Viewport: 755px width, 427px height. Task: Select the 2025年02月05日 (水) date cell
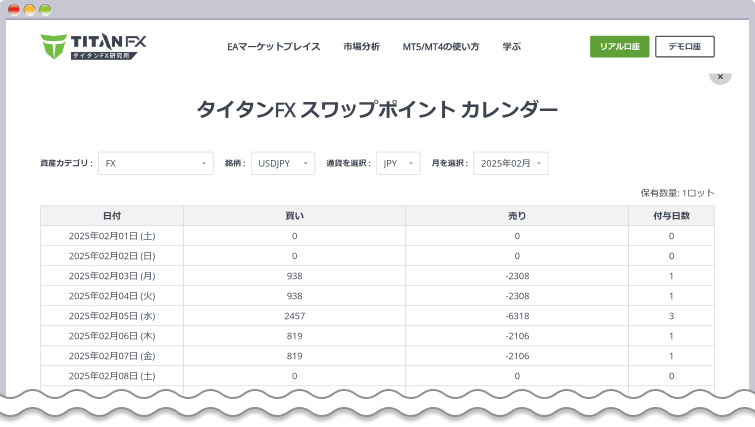(x=112, y=316)
